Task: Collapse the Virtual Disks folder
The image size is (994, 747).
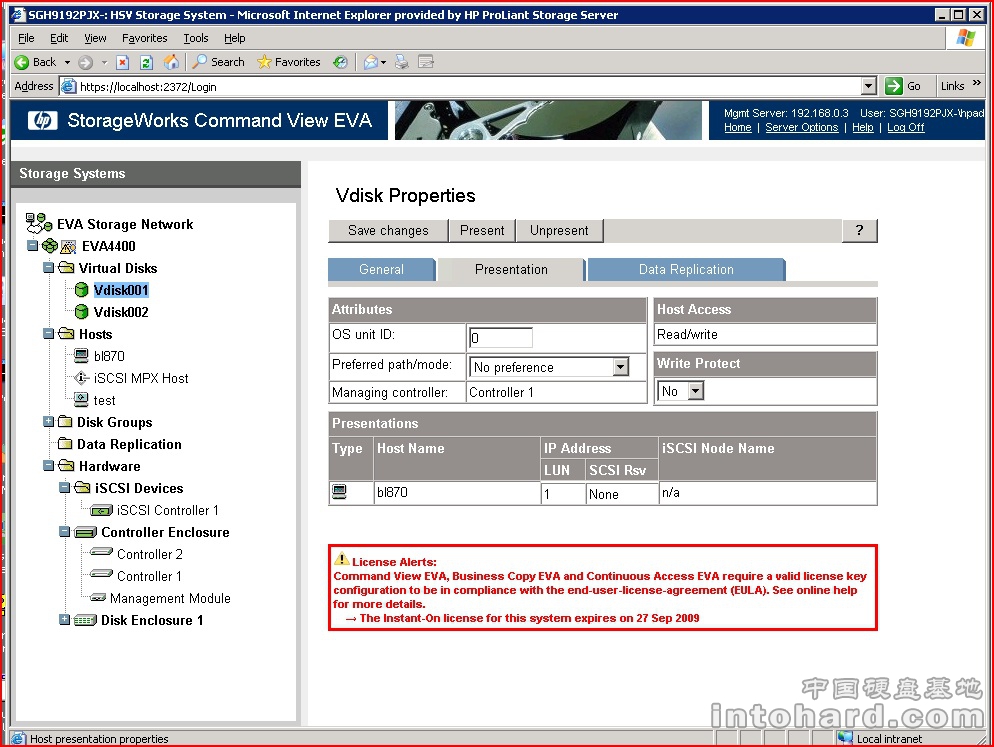Action: [x=48, y=268]
